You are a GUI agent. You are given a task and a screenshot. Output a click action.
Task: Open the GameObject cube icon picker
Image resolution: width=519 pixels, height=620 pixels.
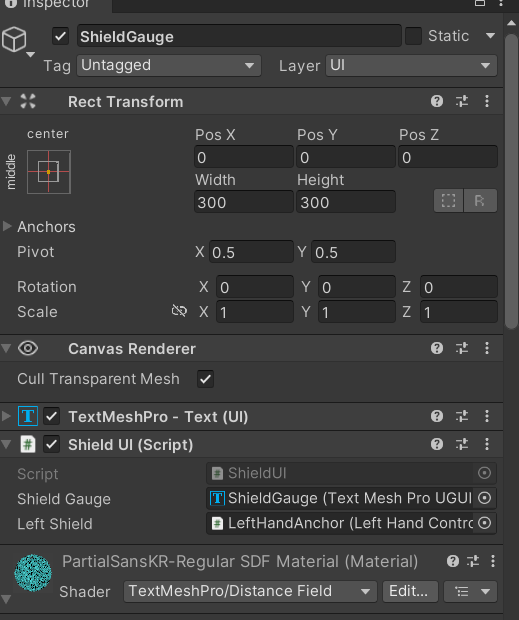15,40
